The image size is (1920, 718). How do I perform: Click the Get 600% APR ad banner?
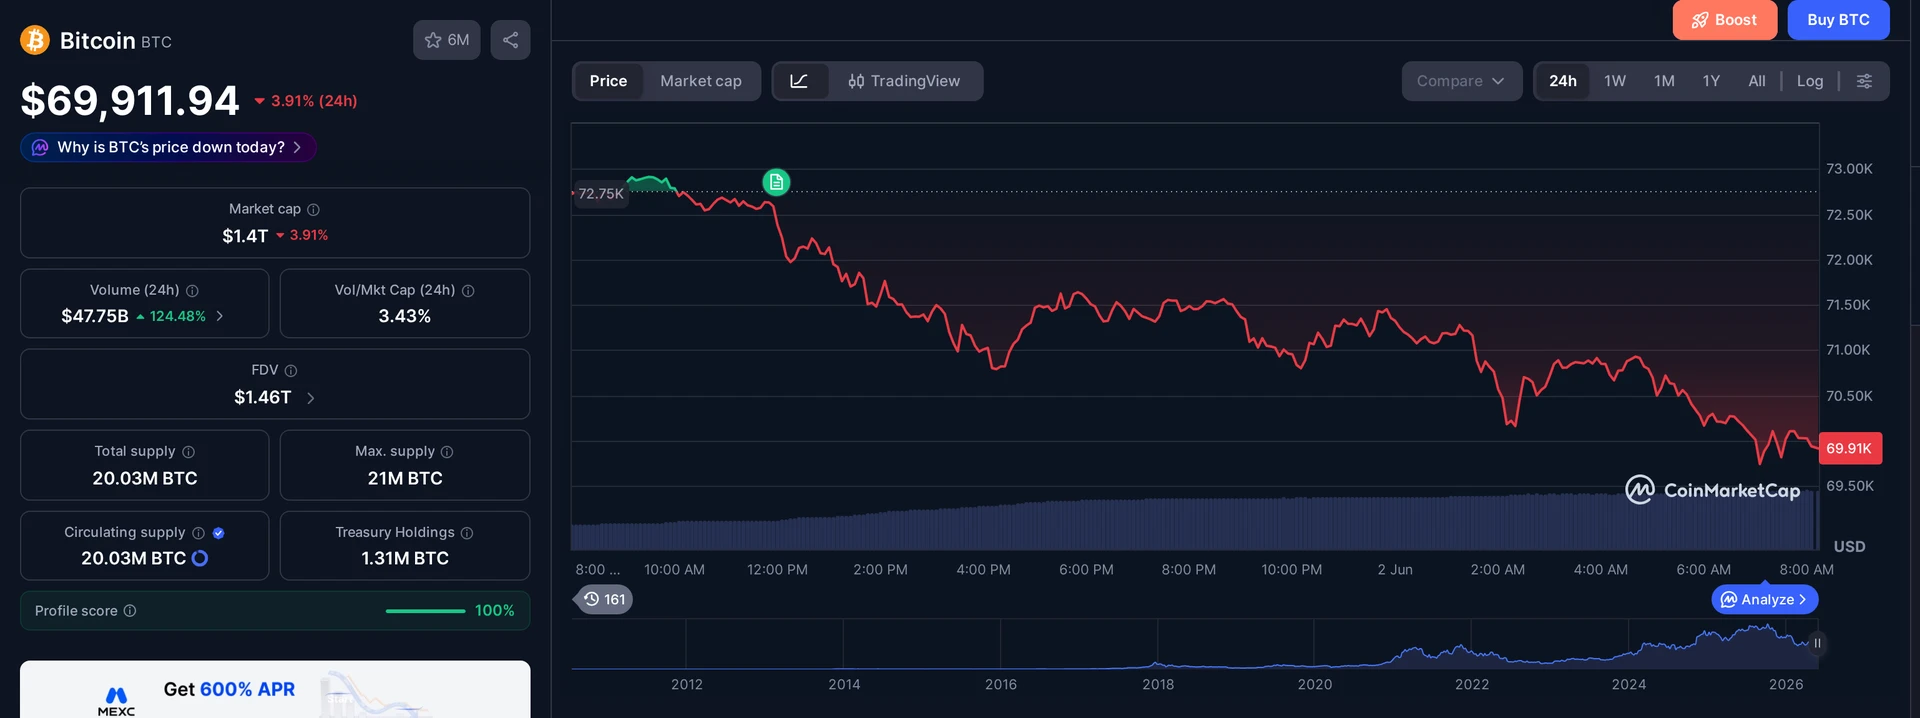275,689
